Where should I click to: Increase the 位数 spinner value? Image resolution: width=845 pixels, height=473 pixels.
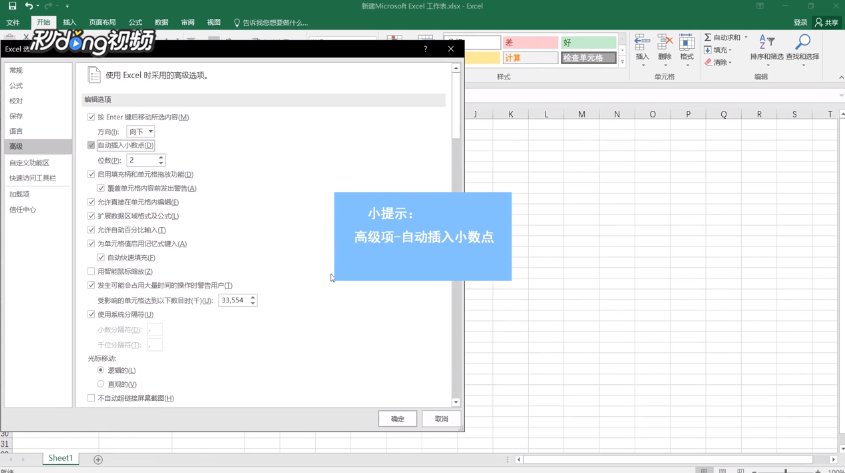point(161,157)
